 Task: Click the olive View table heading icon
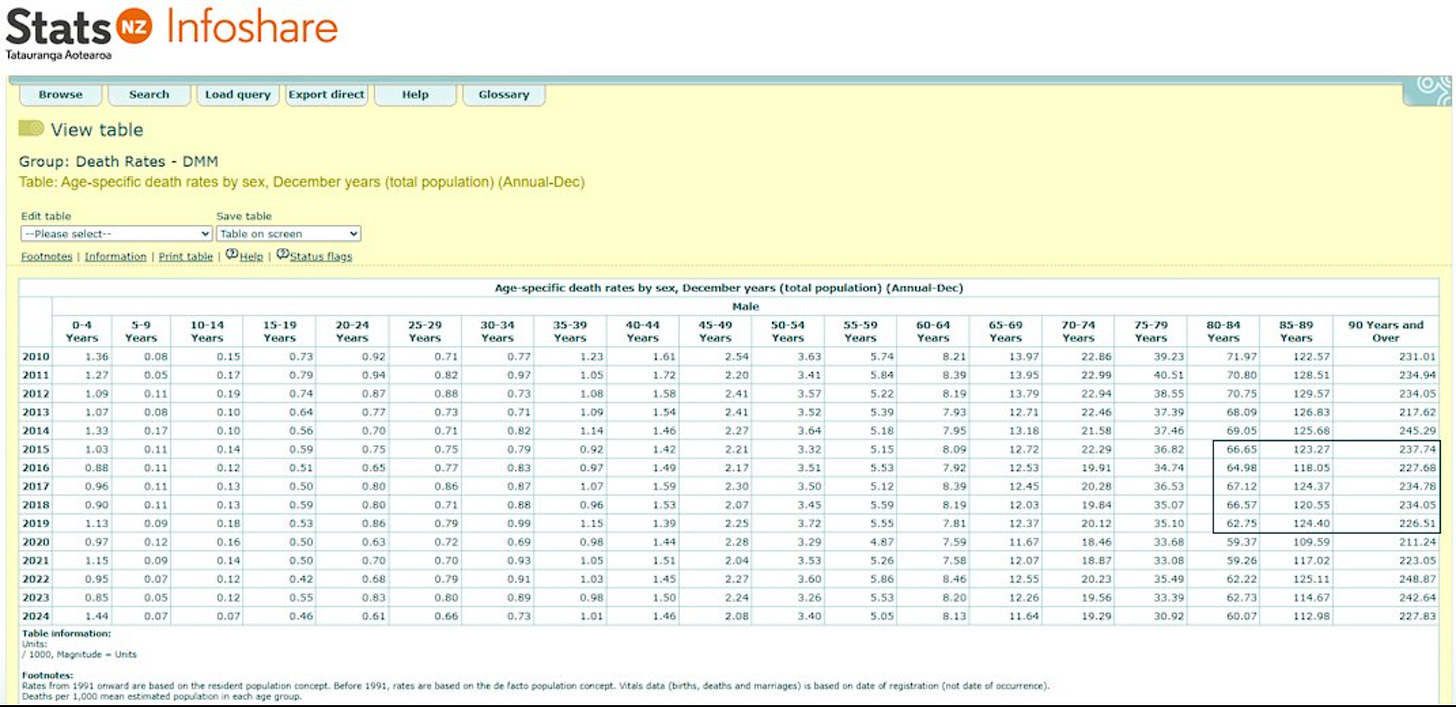coord(32,129)
